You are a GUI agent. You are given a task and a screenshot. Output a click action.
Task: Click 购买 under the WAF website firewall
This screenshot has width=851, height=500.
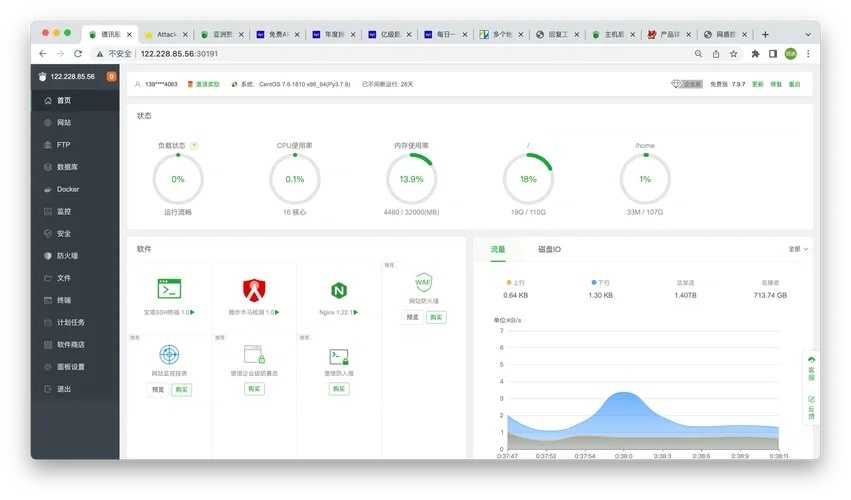click(436, 317)
